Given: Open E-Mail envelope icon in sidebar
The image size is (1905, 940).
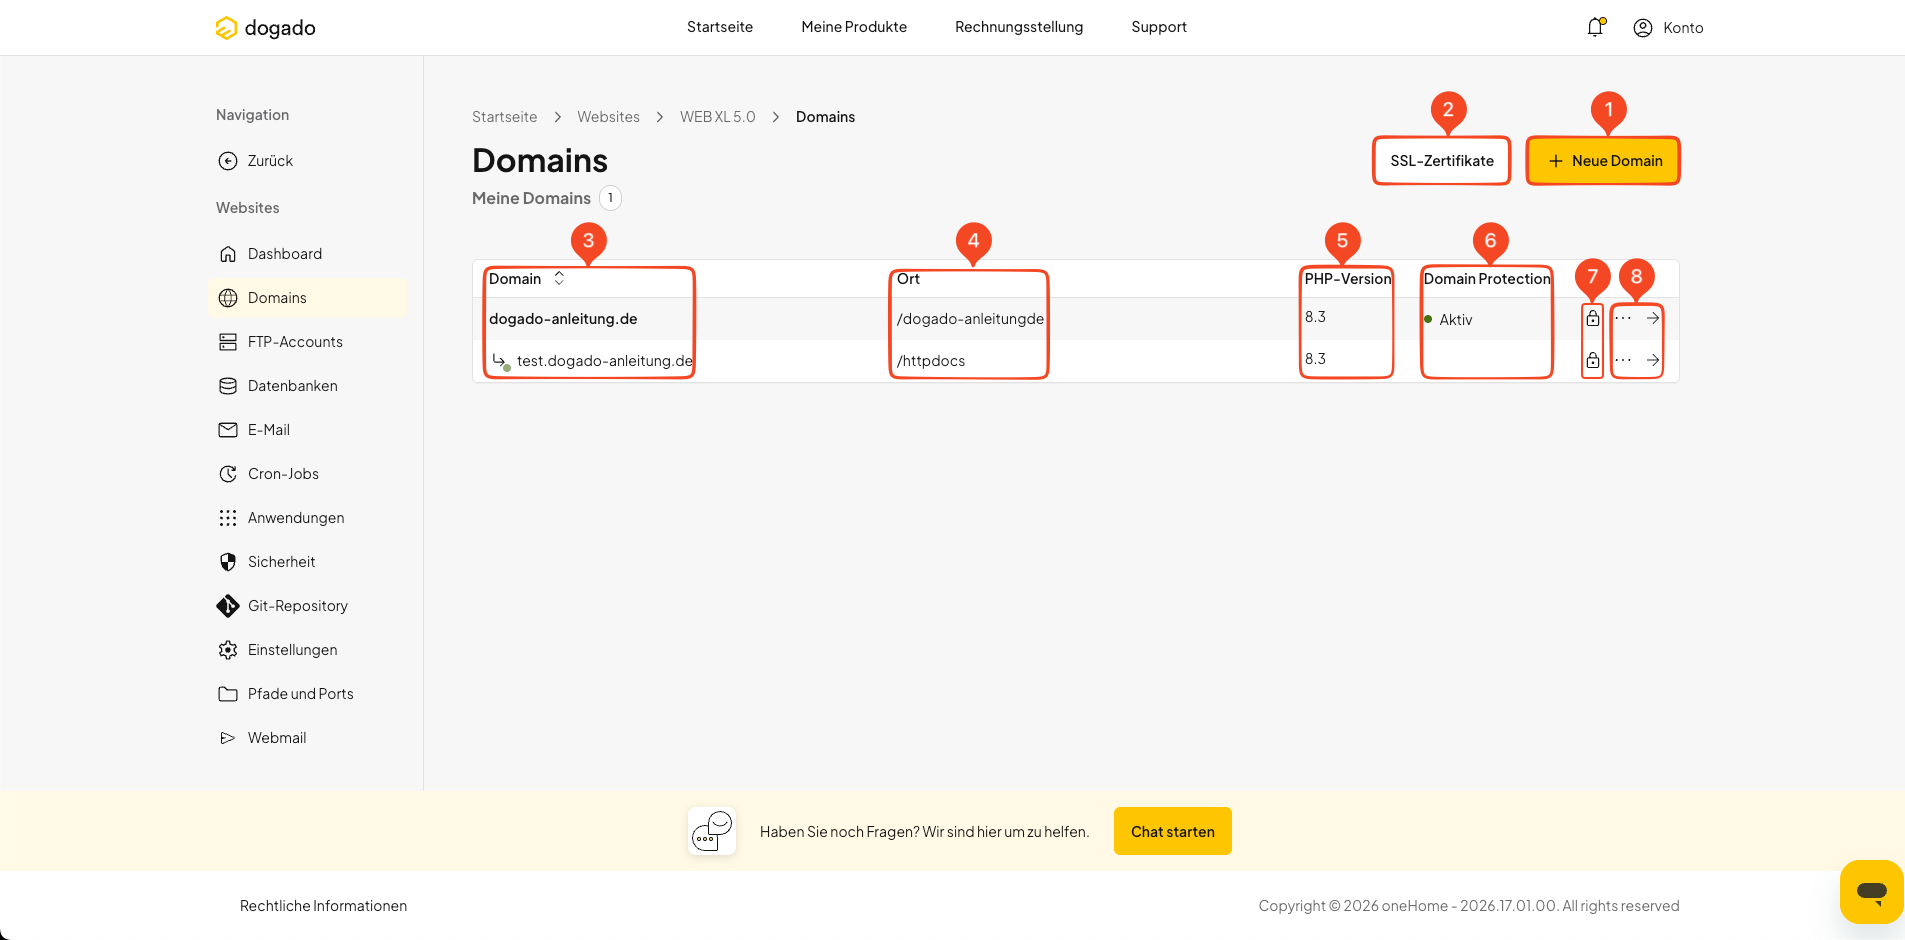Looking at the screenshot, I should pyautogui.click(x=228, y=430).
